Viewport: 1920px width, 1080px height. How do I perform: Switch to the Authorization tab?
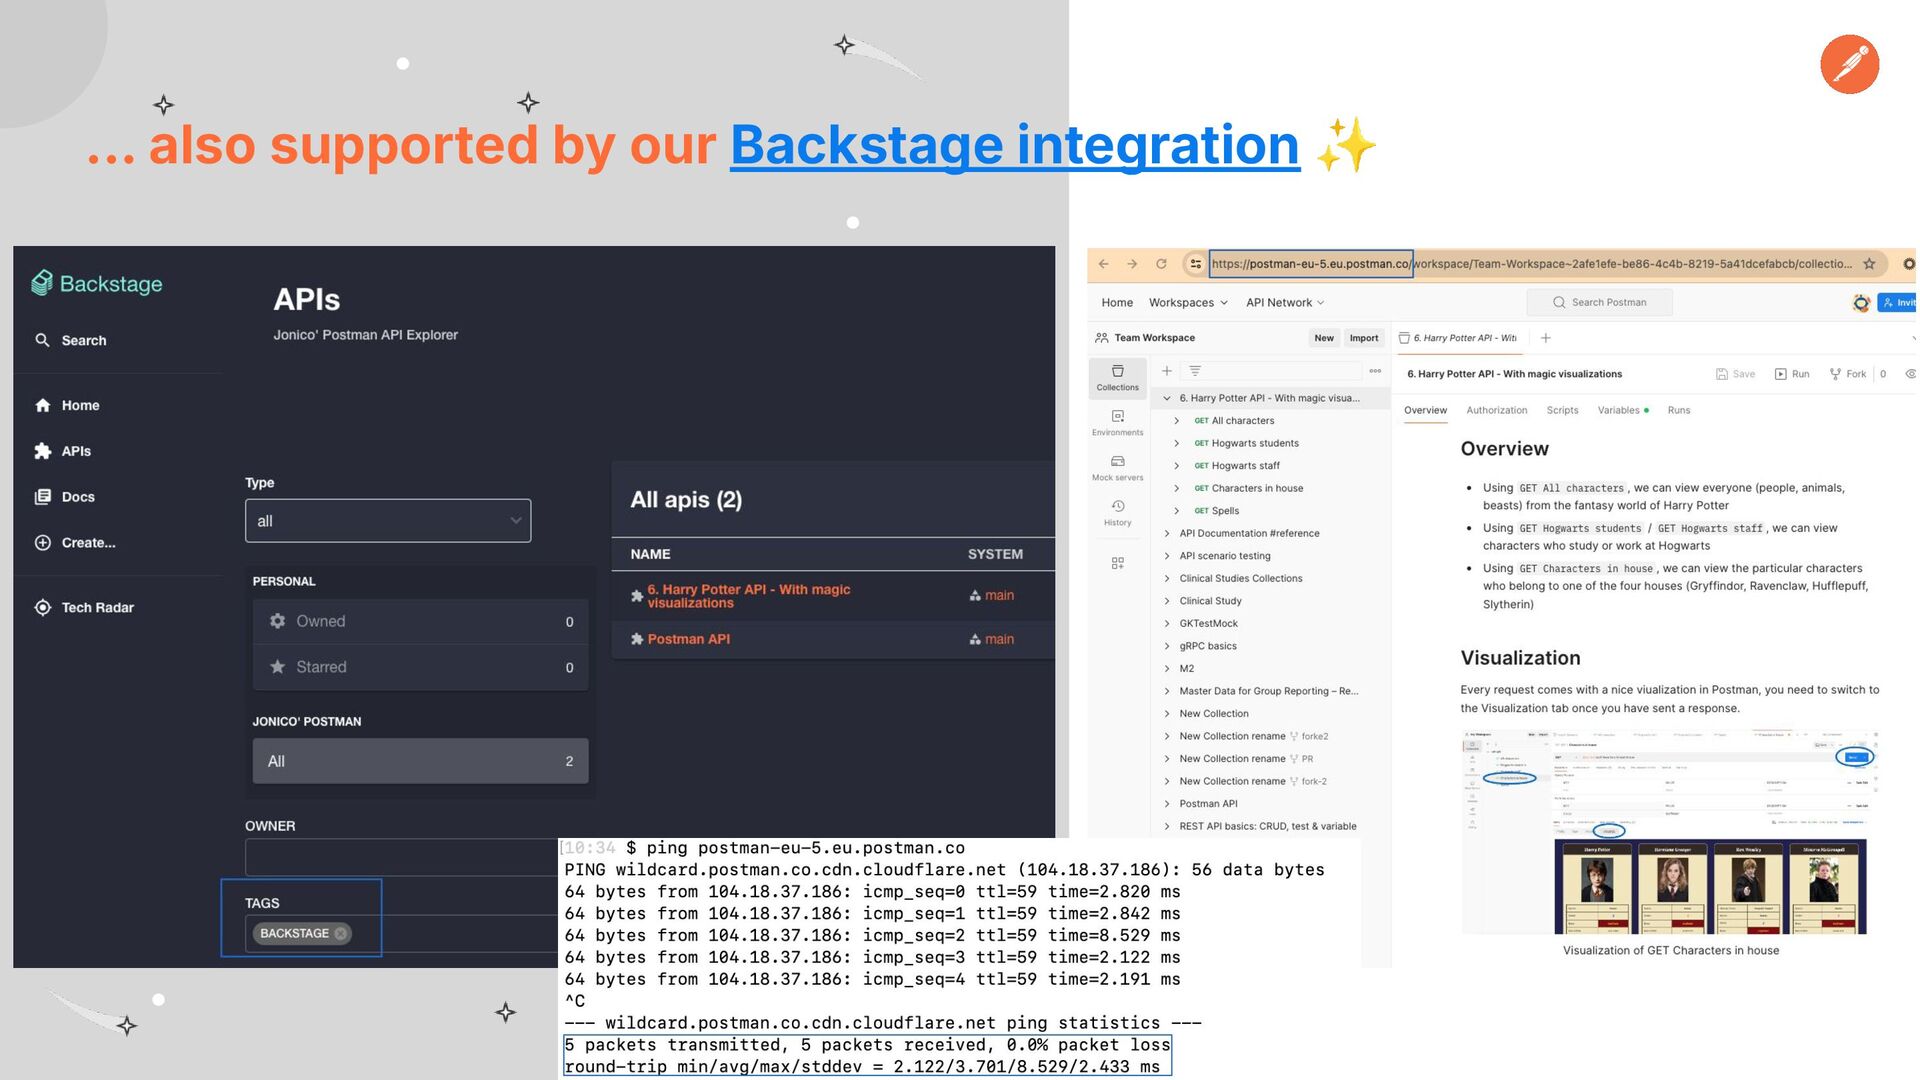pos(1496,410)
